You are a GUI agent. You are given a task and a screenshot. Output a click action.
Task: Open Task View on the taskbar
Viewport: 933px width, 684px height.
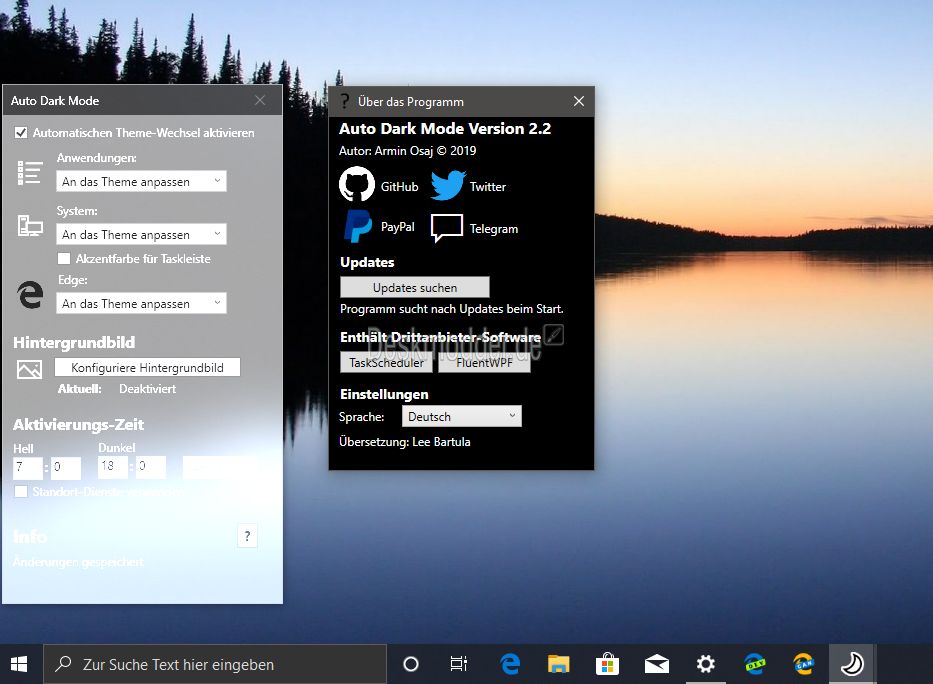[x=459, y=664]
